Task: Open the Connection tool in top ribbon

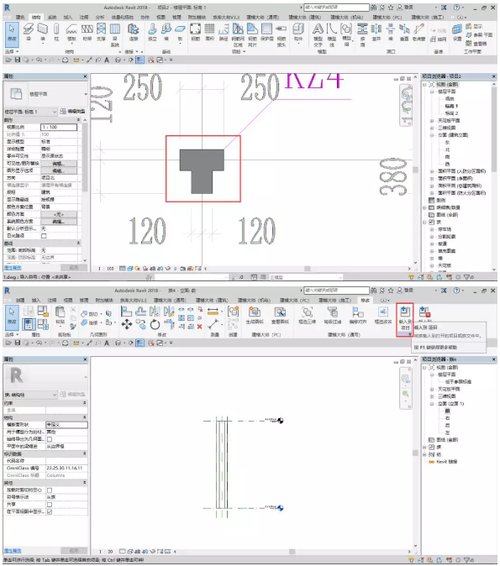Action: coord(134,32)
